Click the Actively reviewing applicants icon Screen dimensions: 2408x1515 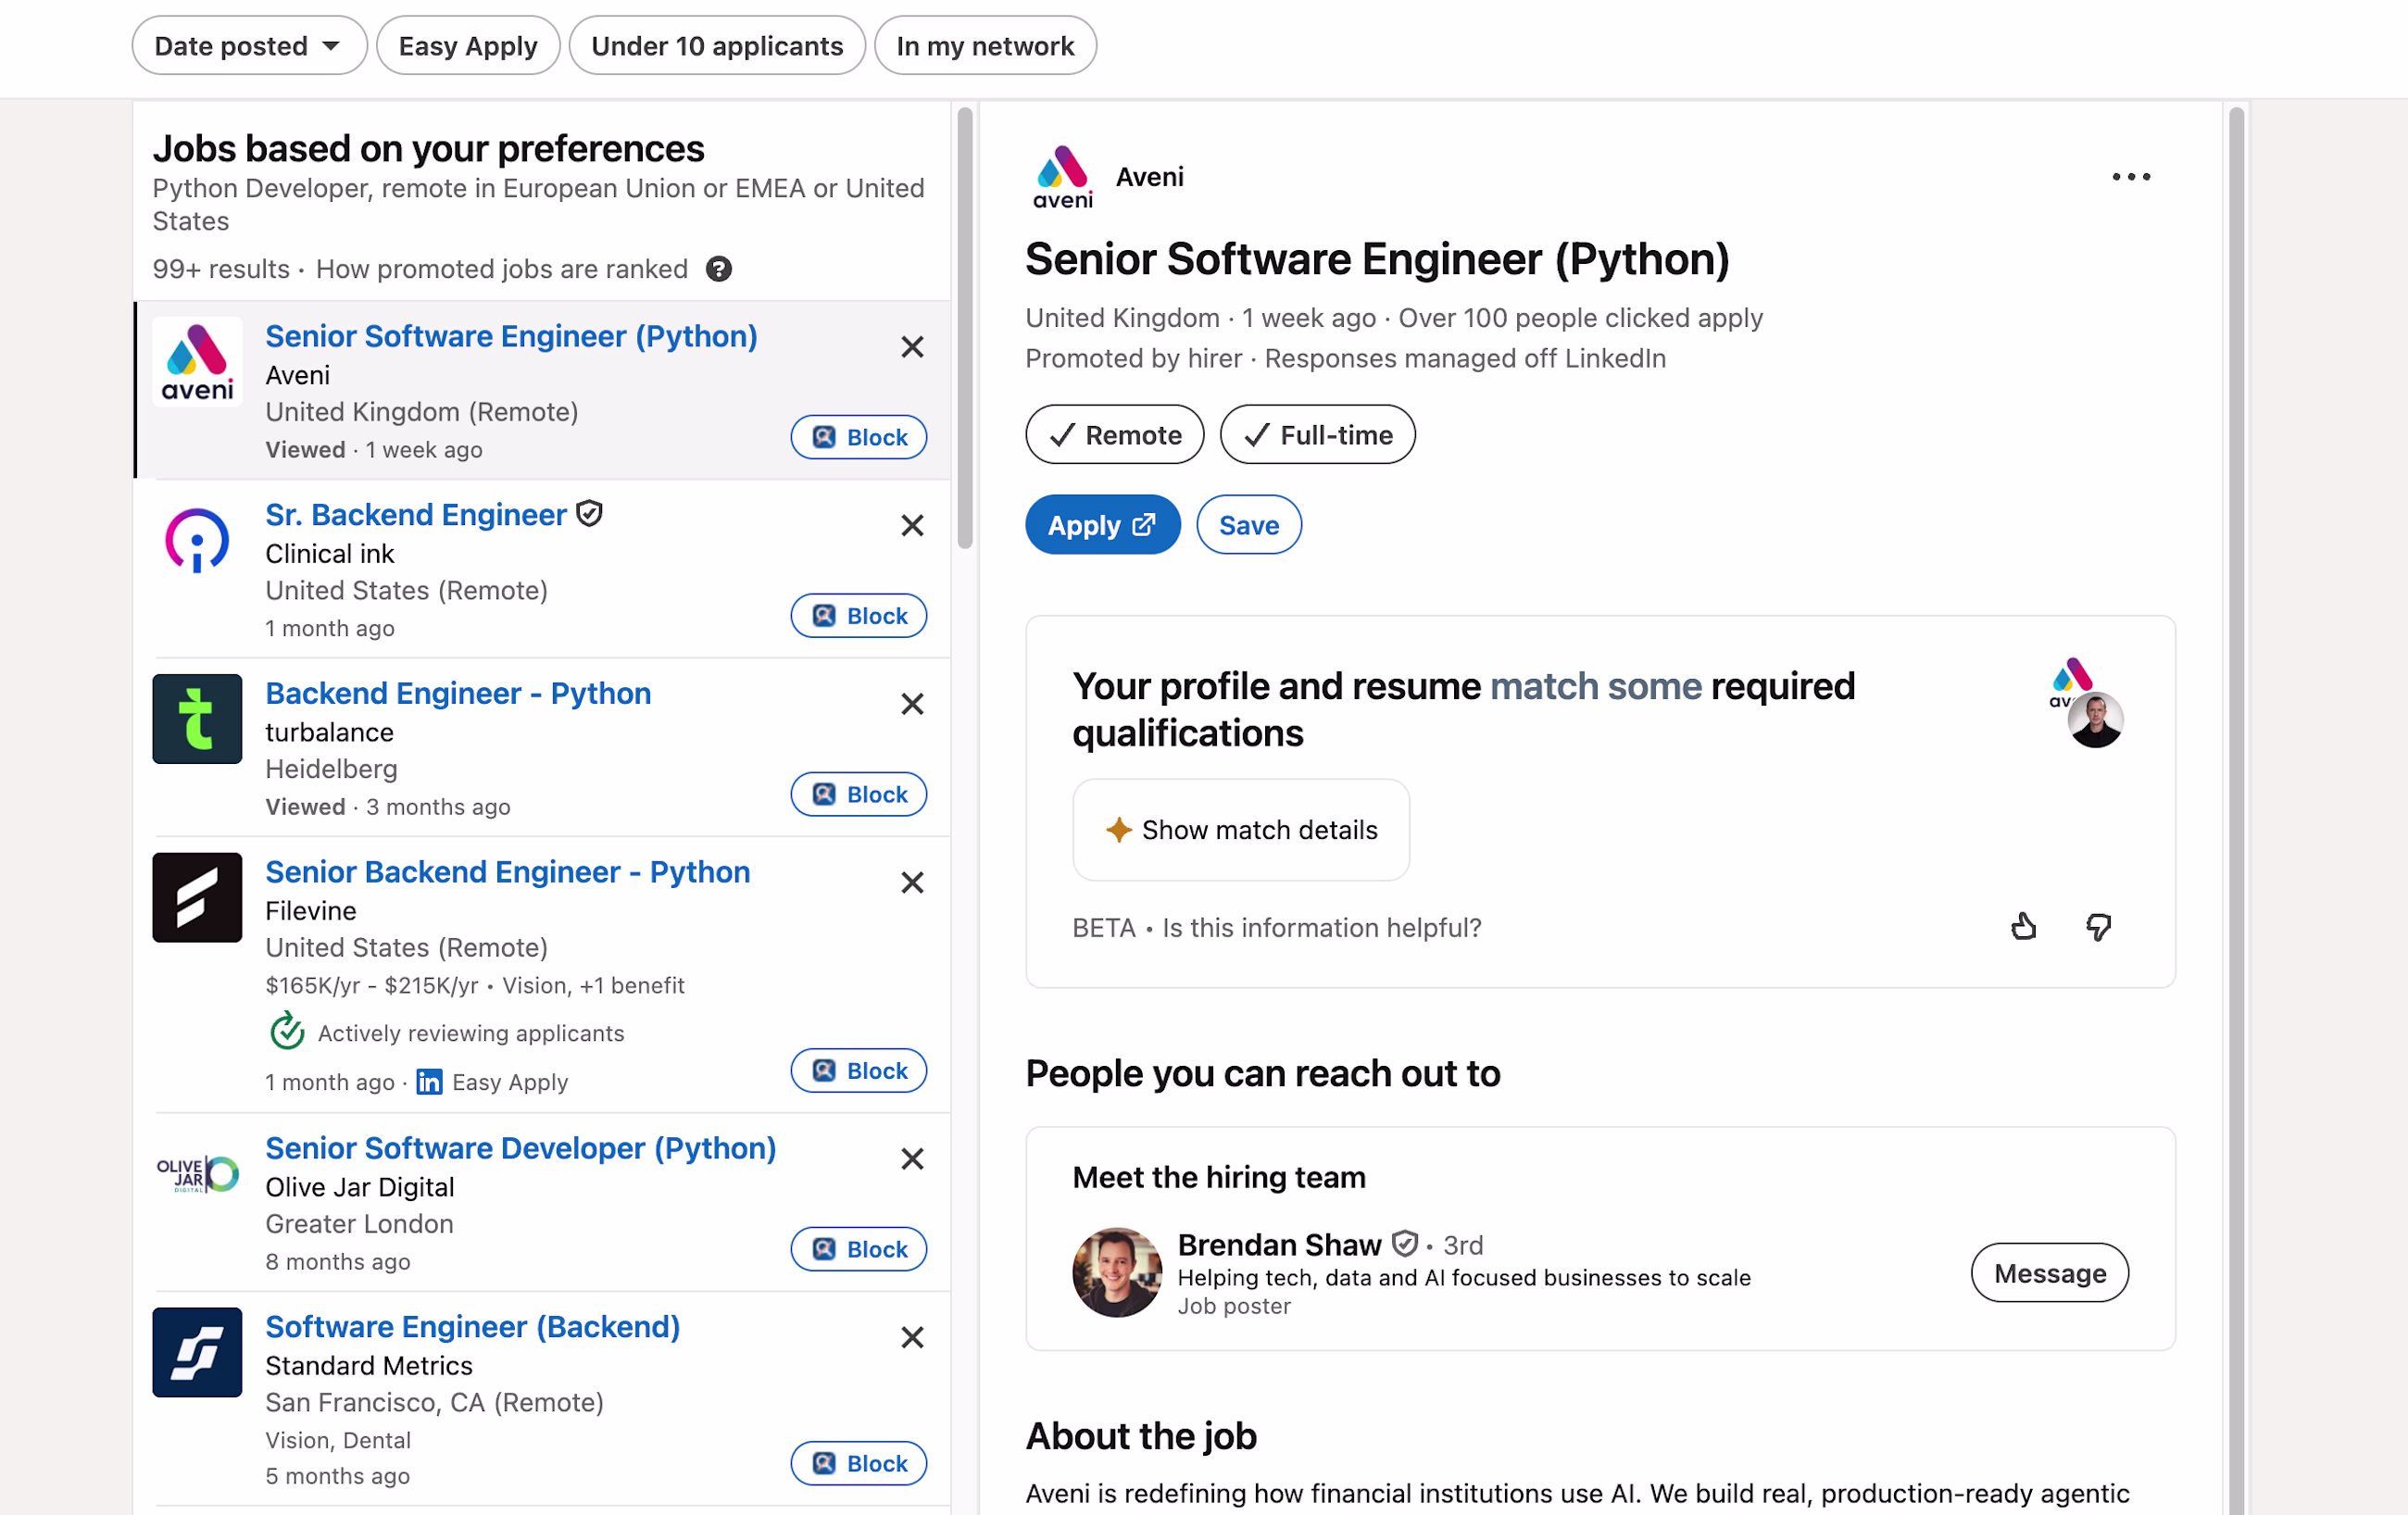coord(287,1032)
